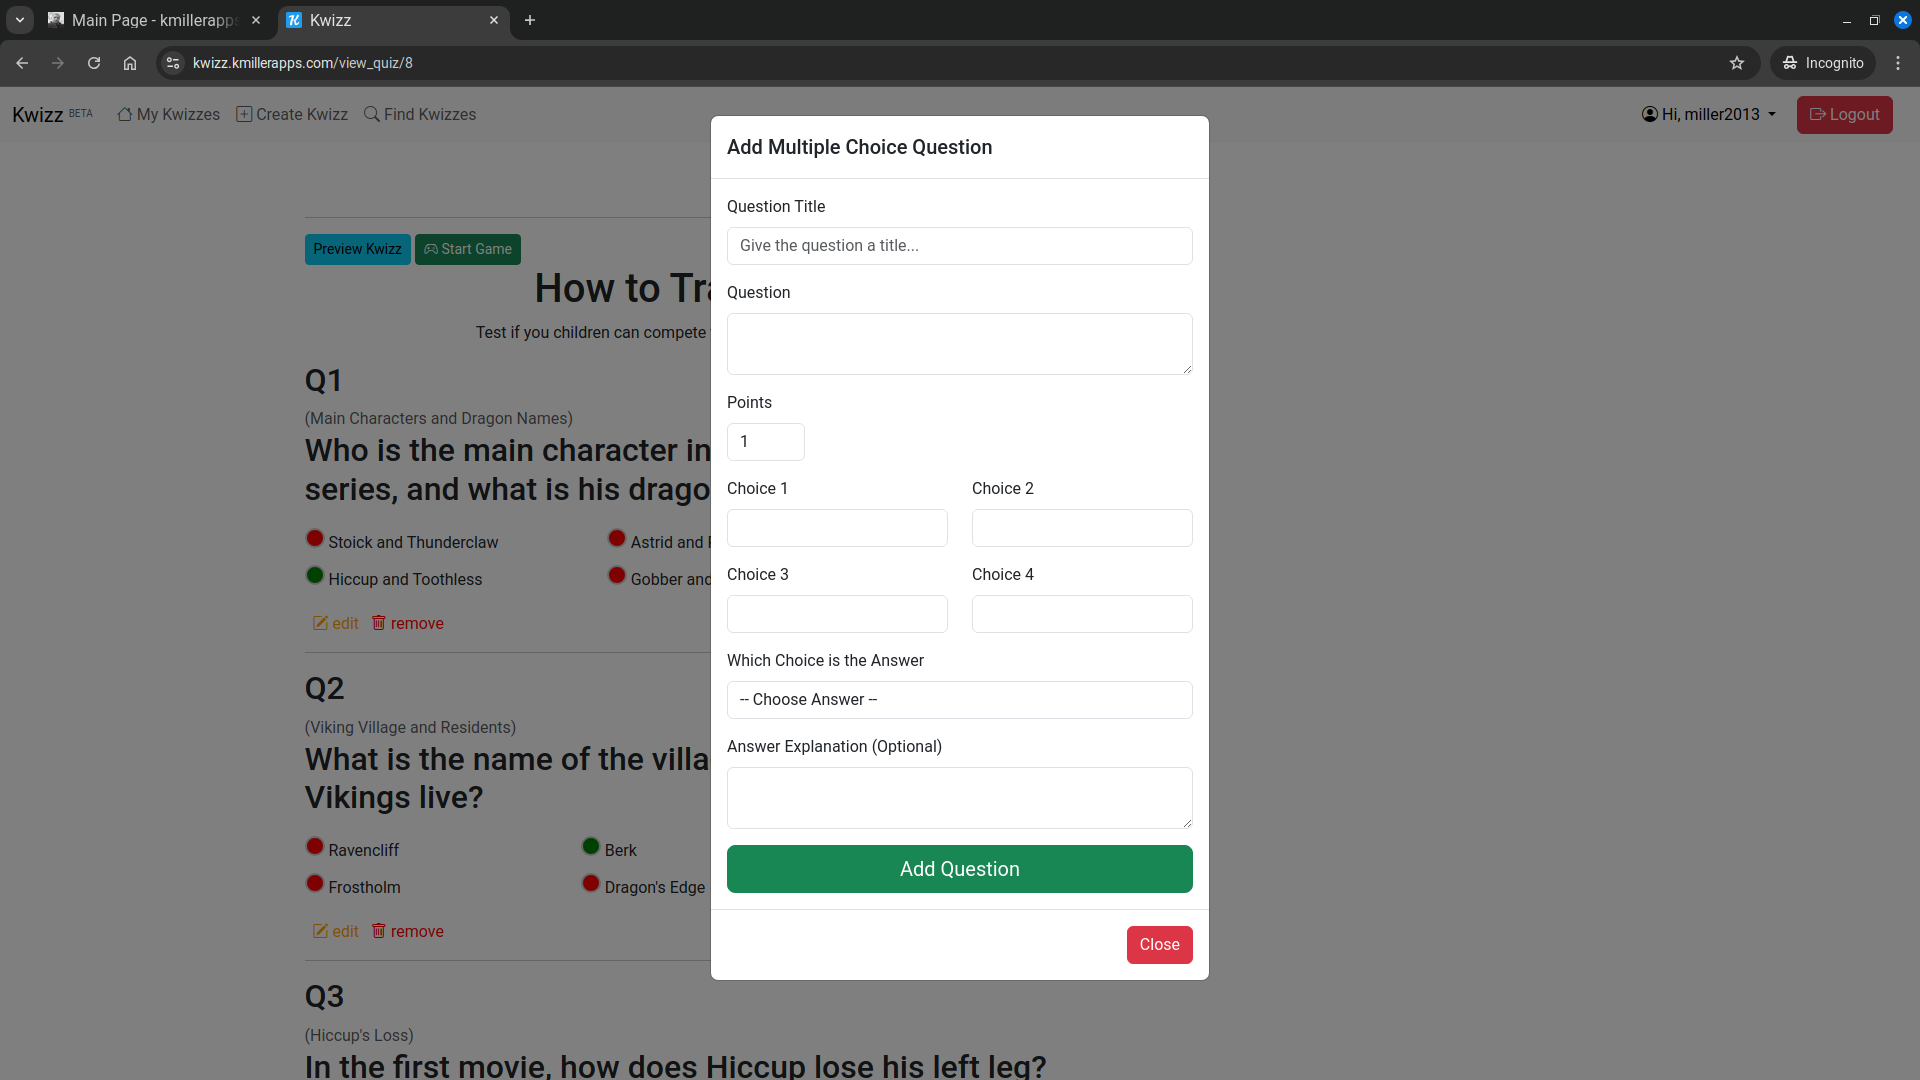Click red dot beside Ravencliff
1920x1080 pixels.
[x=315, y=846]
